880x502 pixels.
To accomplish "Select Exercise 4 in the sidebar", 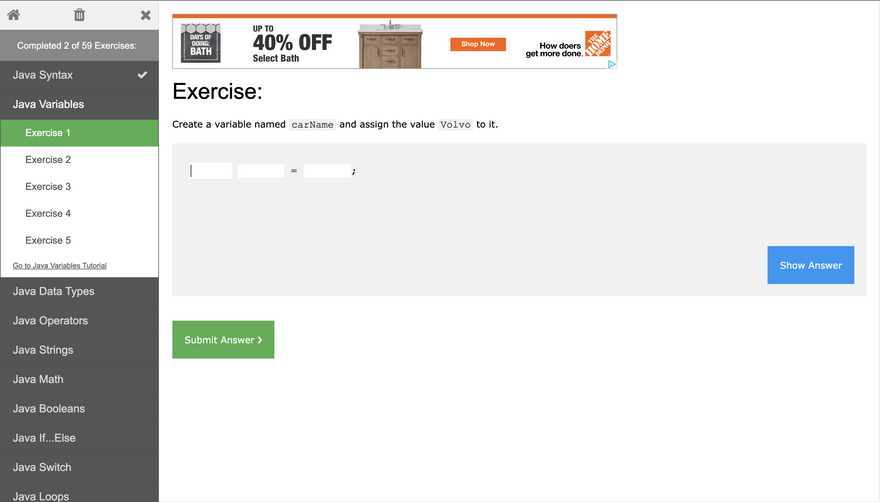I will [79, 213].
